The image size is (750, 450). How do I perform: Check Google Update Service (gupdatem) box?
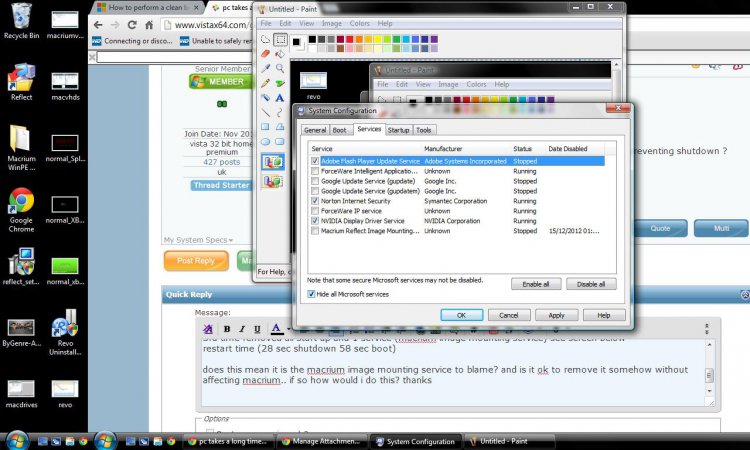click(315, 191)
